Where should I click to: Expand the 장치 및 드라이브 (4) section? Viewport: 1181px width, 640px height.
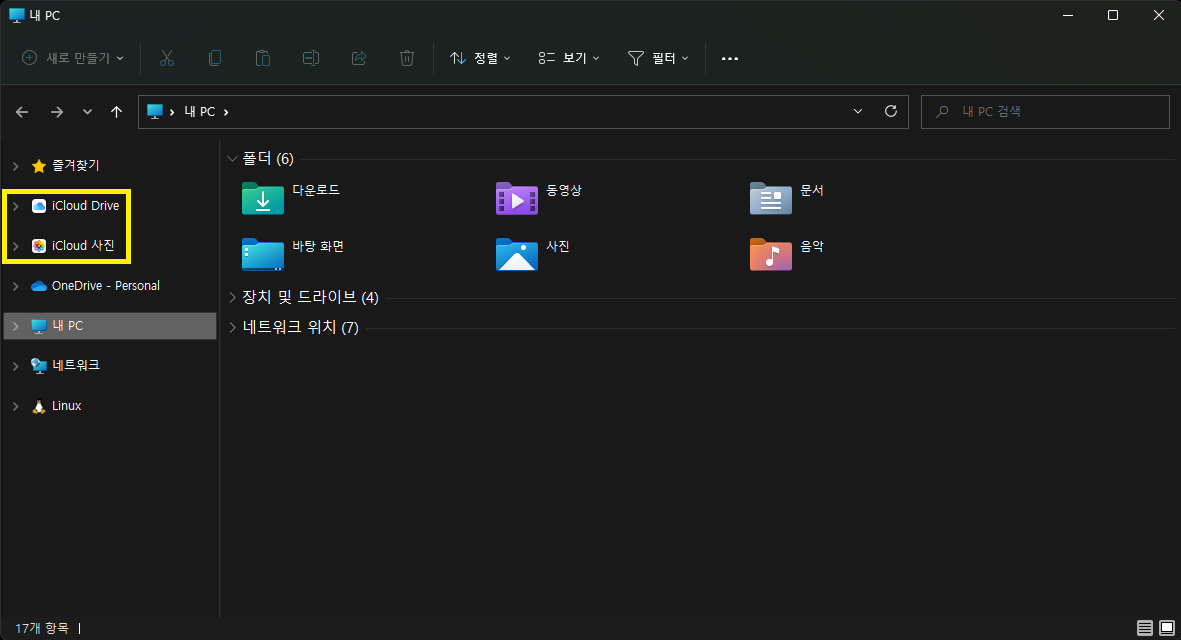(232, 296)
